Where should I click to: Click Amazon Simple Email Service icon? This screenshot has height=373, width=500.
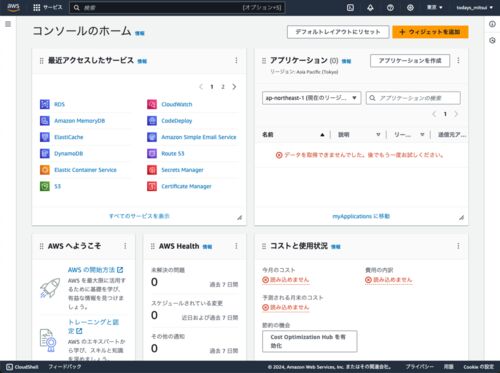click(x=152, y=137)
